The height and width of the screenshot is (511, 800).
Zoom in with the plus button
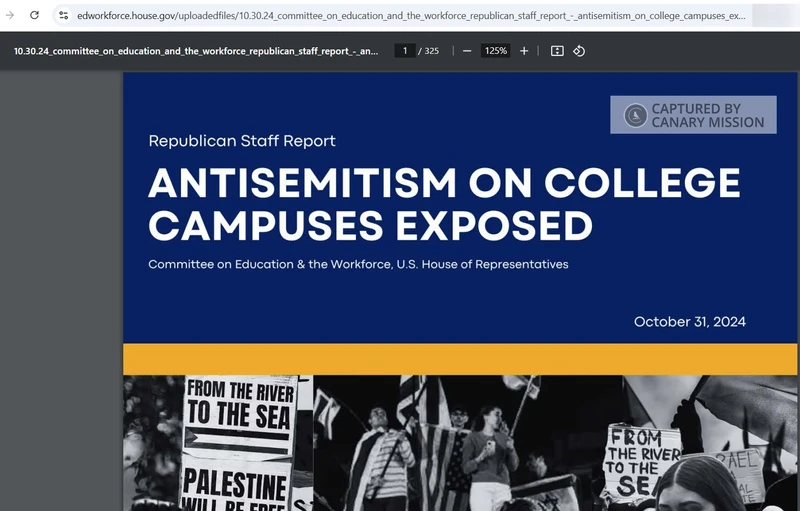[524, 51]
